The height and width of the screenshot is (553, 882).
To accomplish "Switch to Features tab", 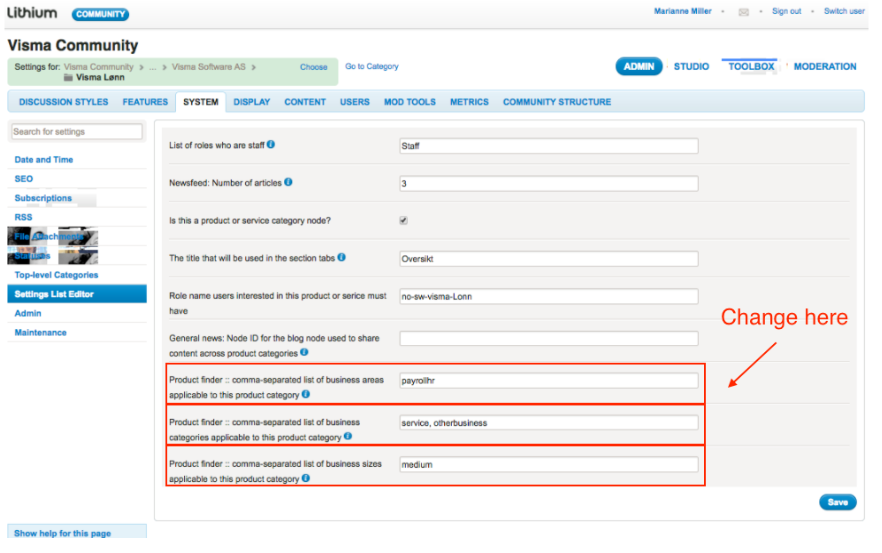I will point(145,102).
